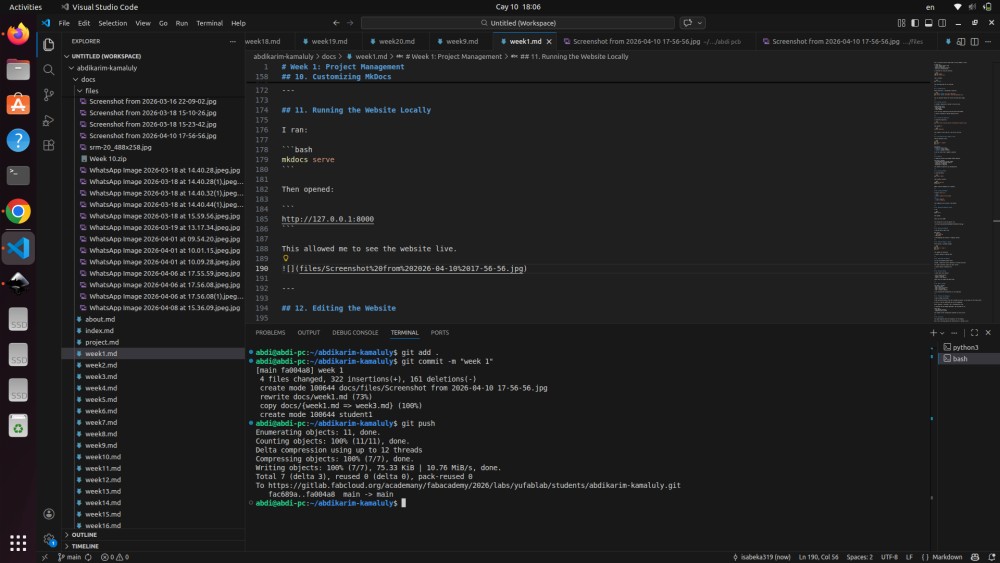This screenshot has width=1000, height=563.
Task: Close the terminal panel
Action: click(x=988, y=333)
